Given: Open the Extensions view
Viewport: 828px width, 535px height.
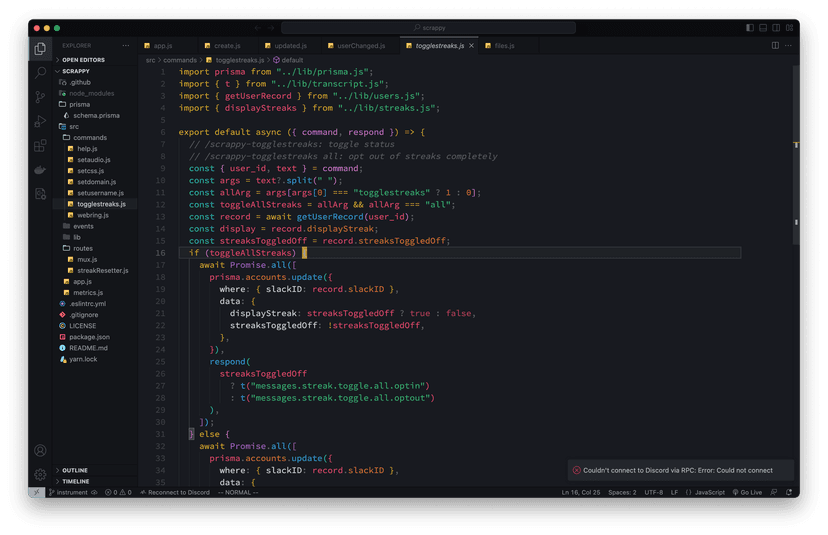Looking at the screenshot, I should 40,145.
